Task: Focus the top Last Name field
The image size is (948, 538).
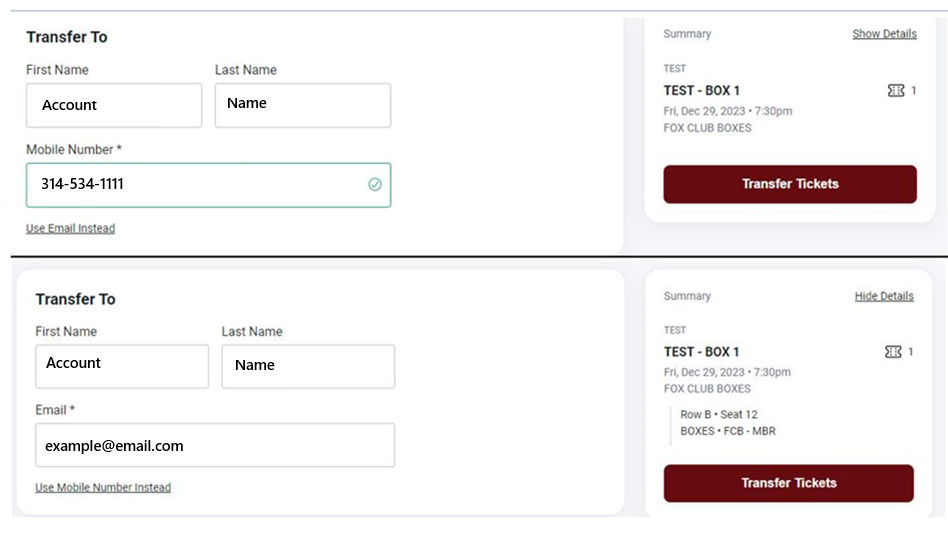Action: [x=303, y=105]
